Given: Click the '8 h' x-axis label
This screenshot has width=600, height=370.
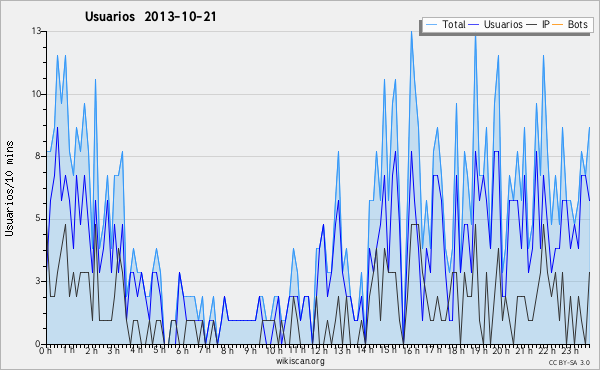Looking at the screenshot, I should [227, 351].
